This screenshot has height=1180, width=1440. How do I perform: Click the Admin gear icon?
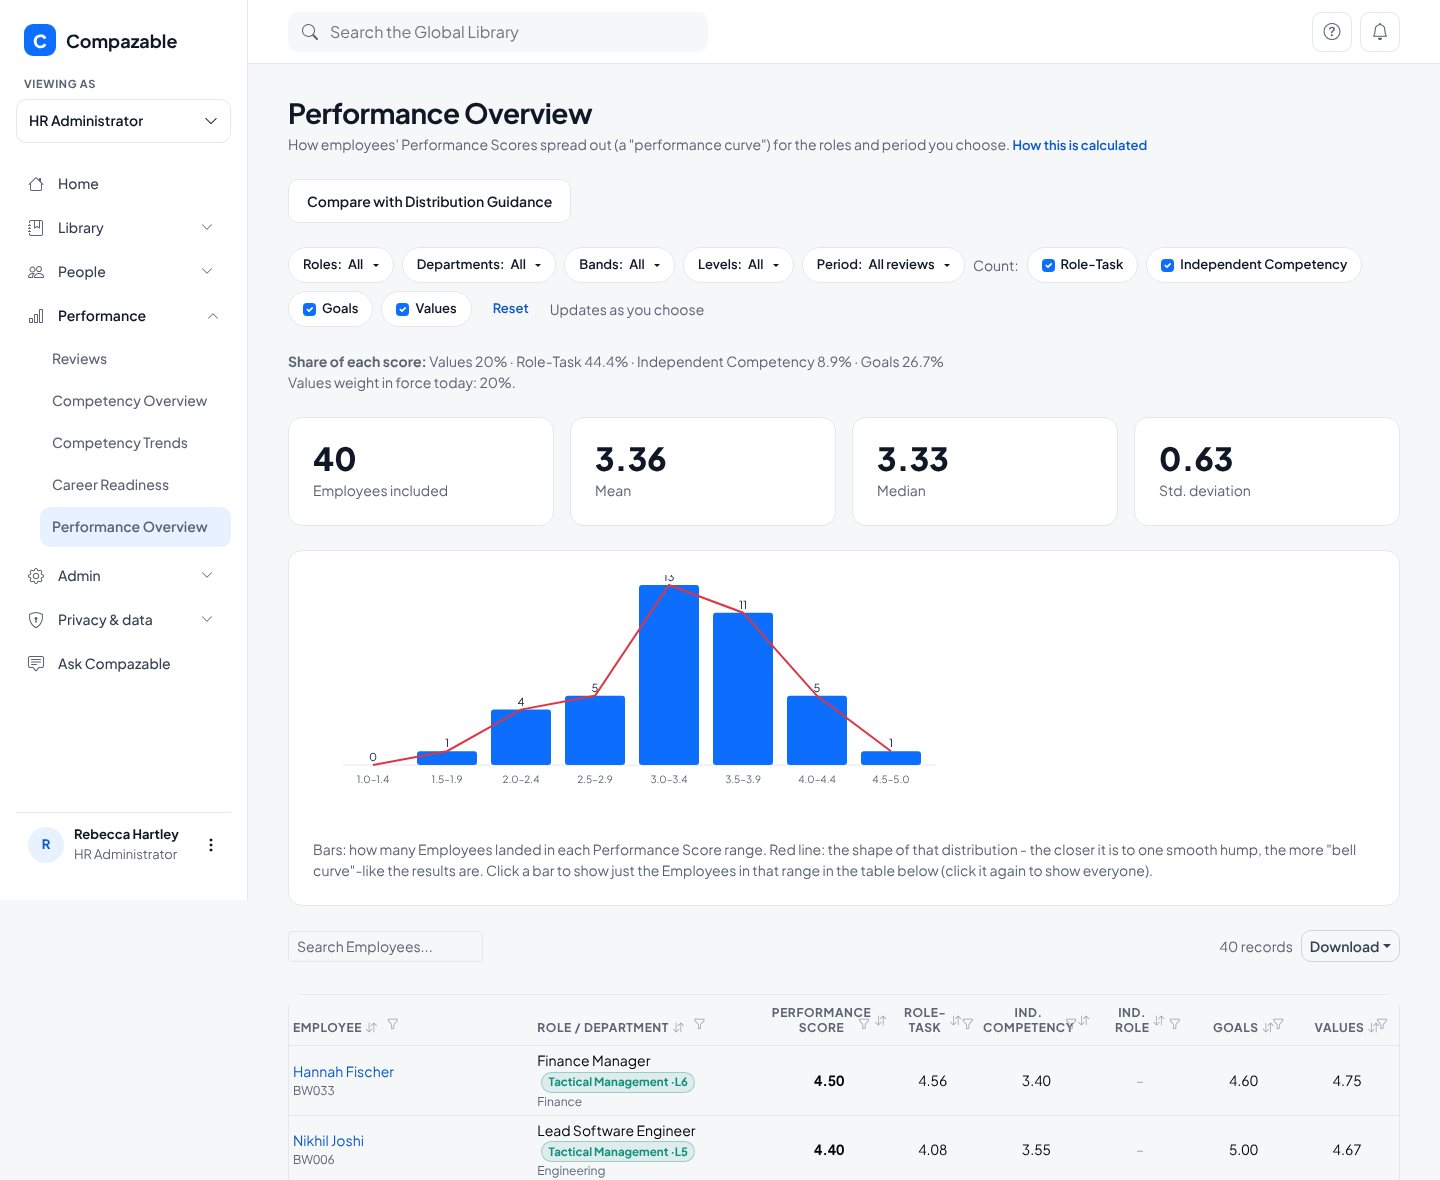[36, 576]
